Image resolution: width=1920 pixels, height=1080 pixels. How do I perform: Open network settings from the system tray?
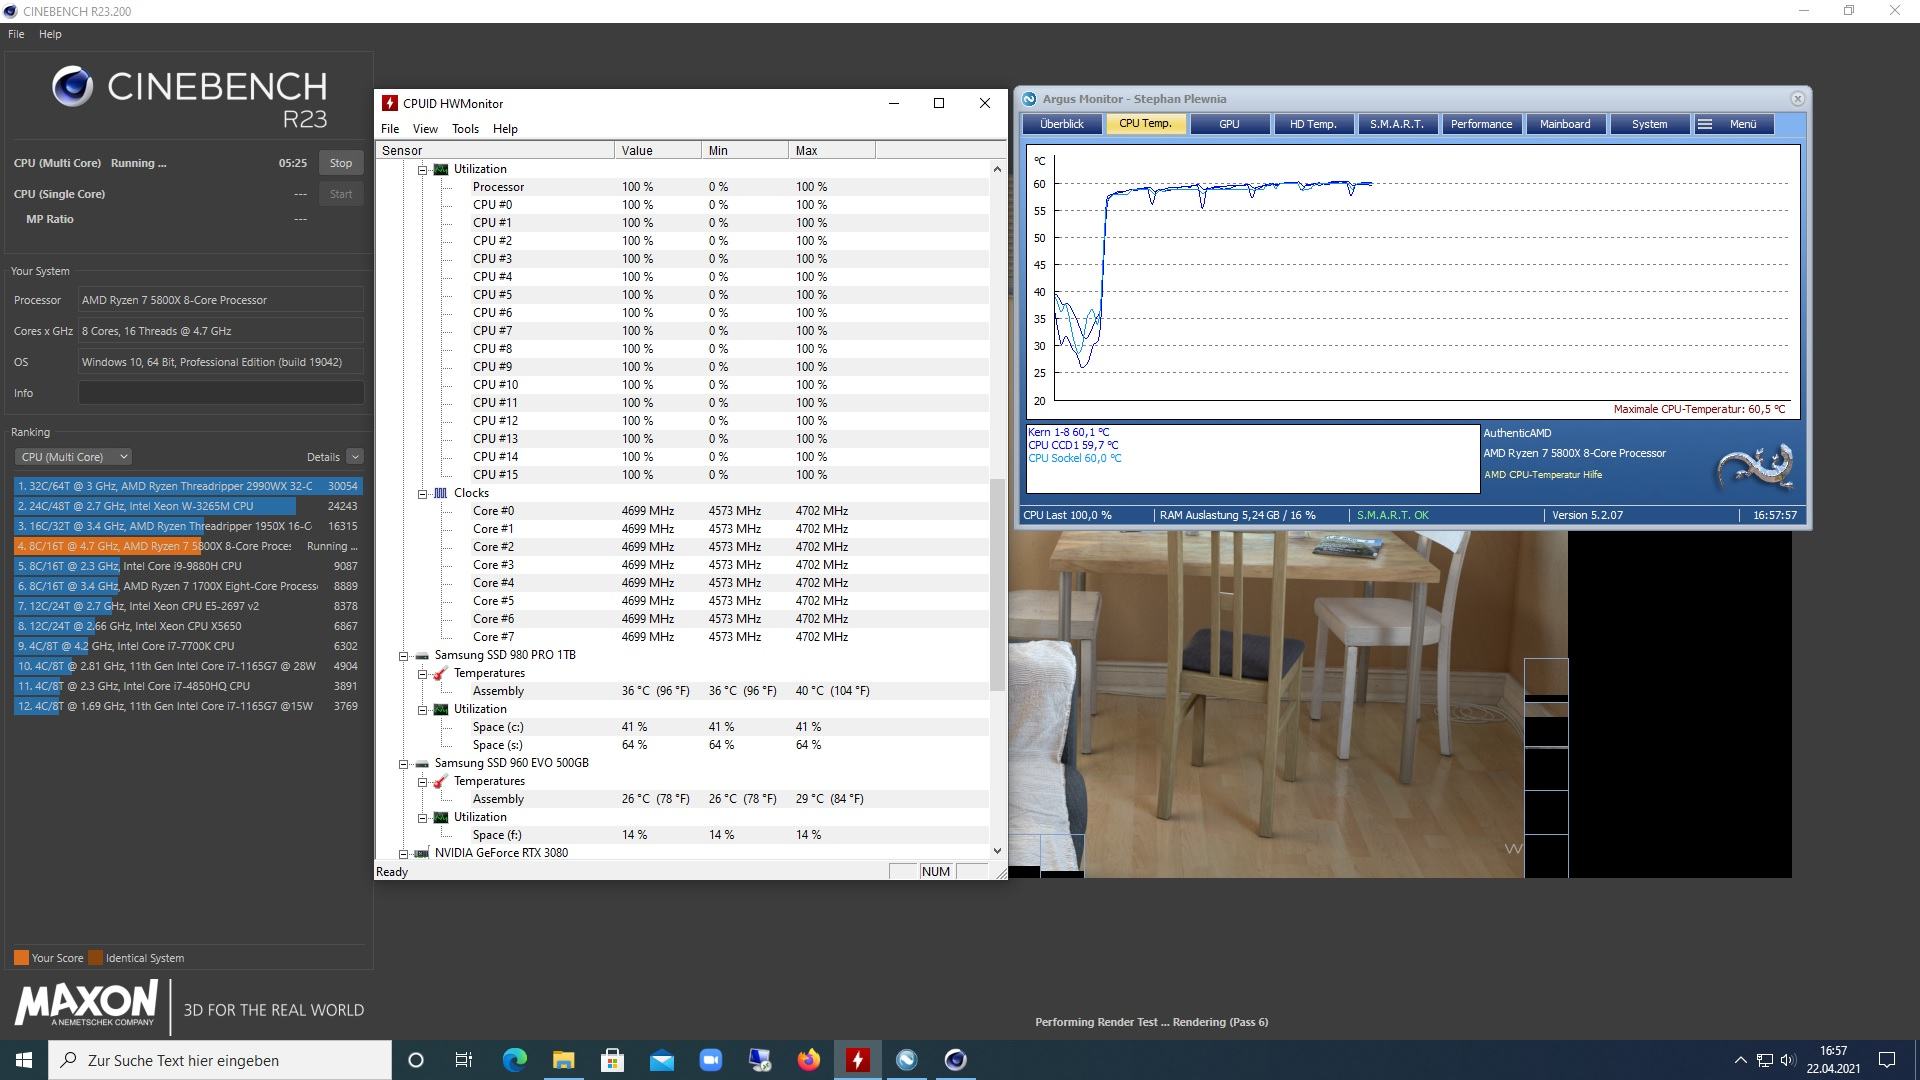click(x=1765, y=1060)
